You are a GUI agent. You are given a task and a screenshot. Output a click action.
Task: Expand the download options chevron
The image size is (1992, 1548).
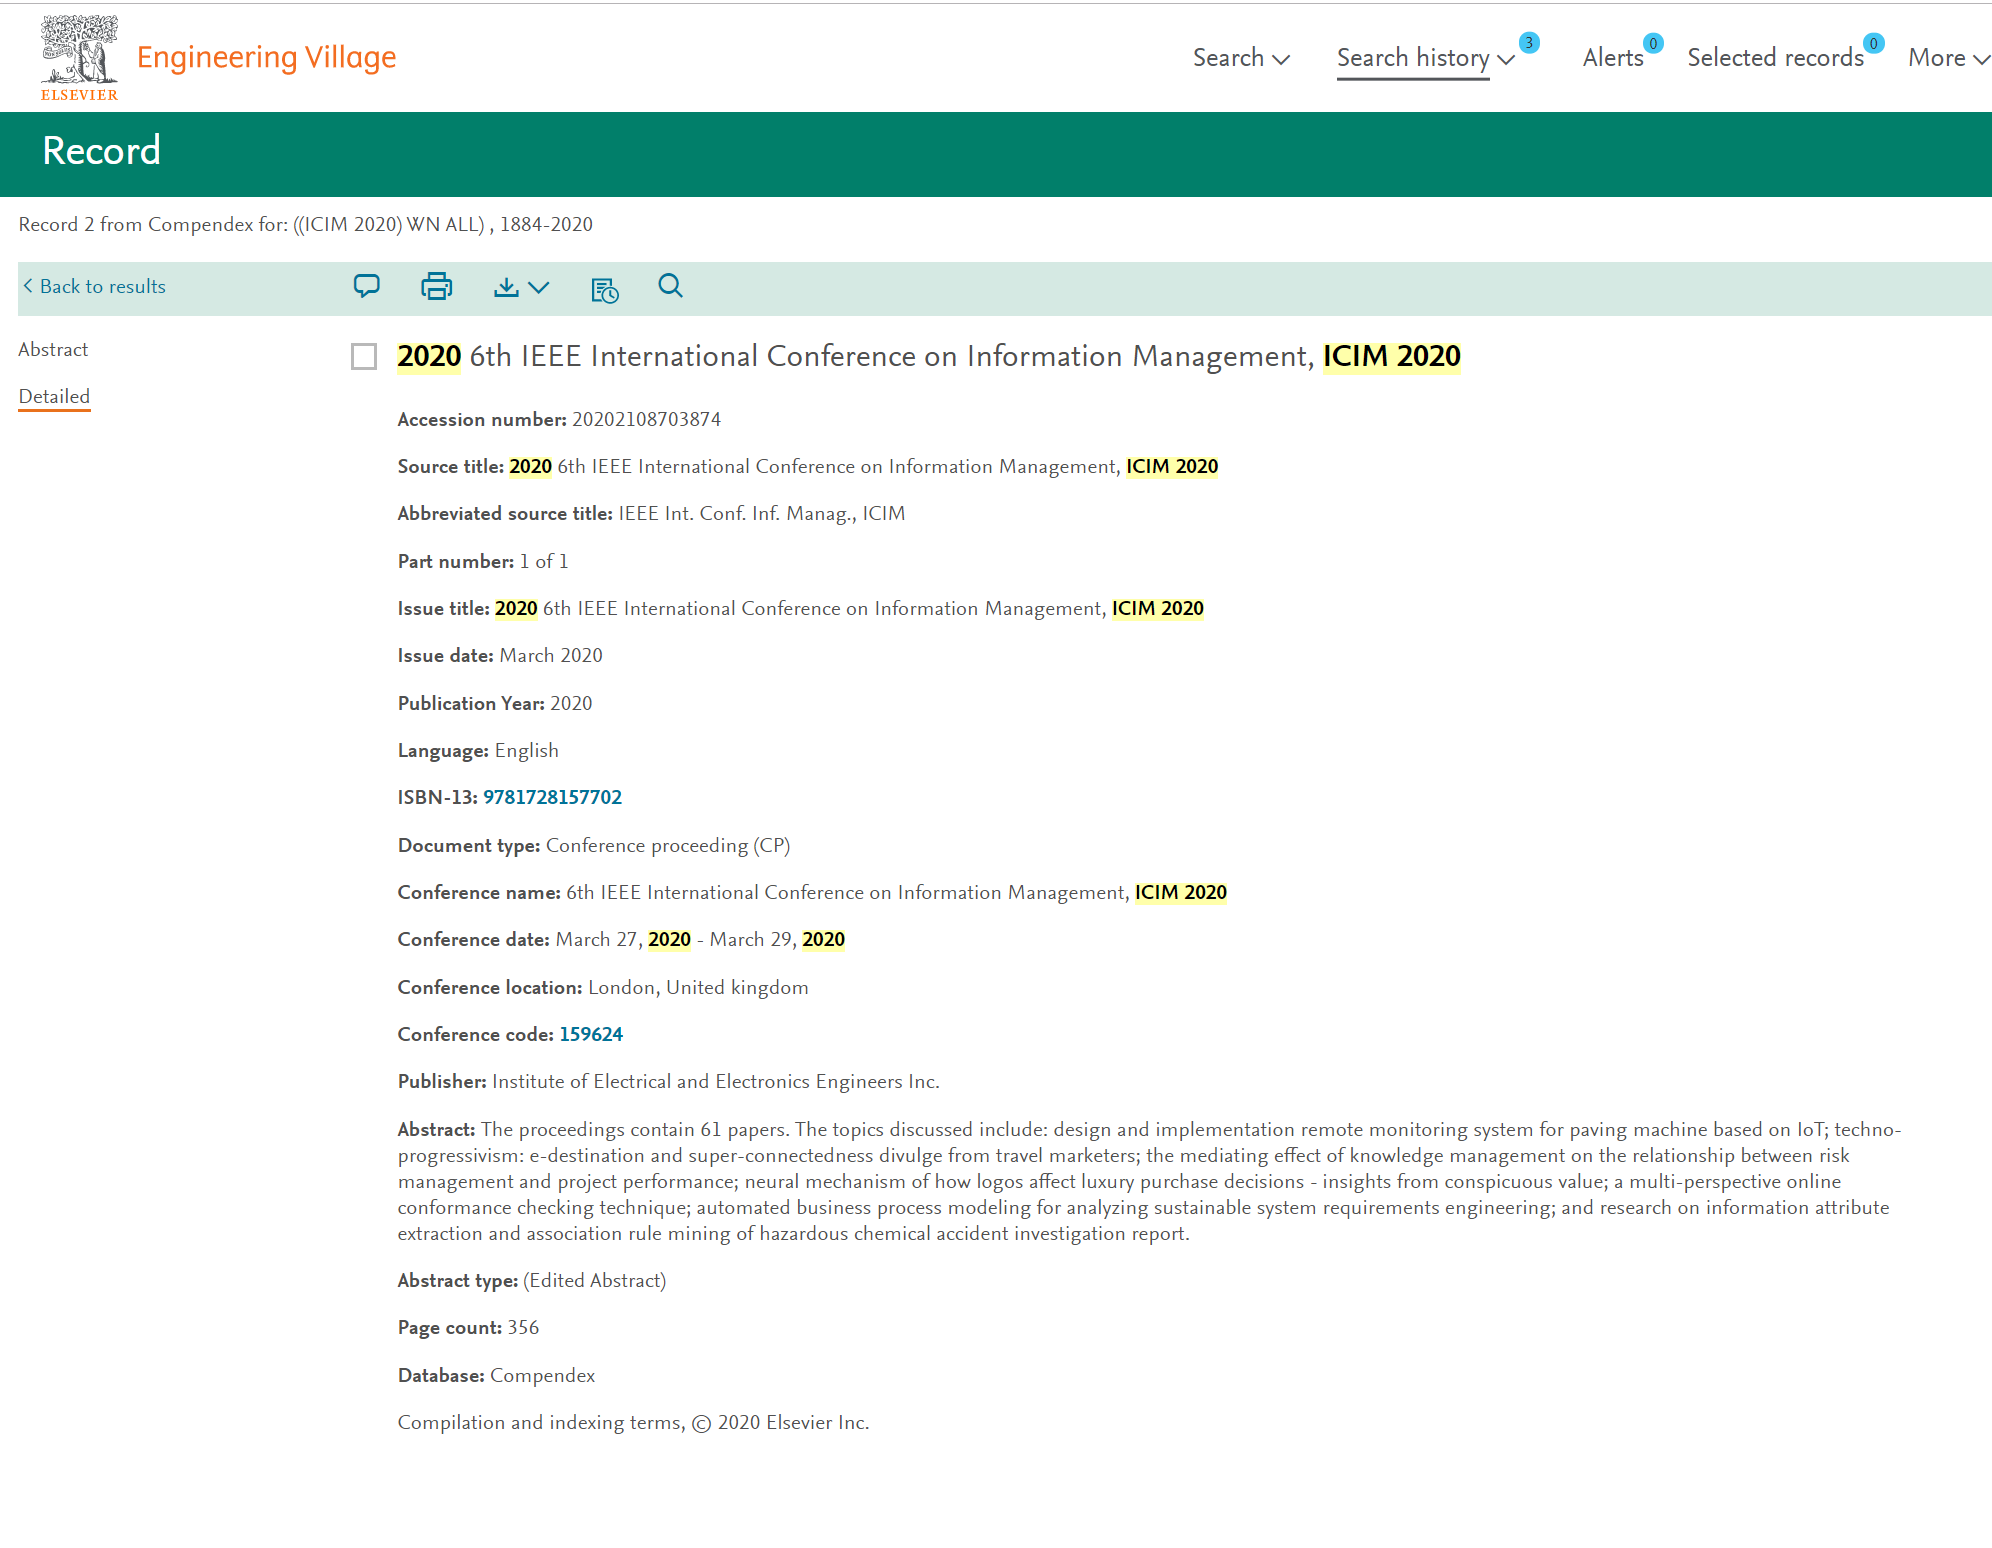coord(539,288)
